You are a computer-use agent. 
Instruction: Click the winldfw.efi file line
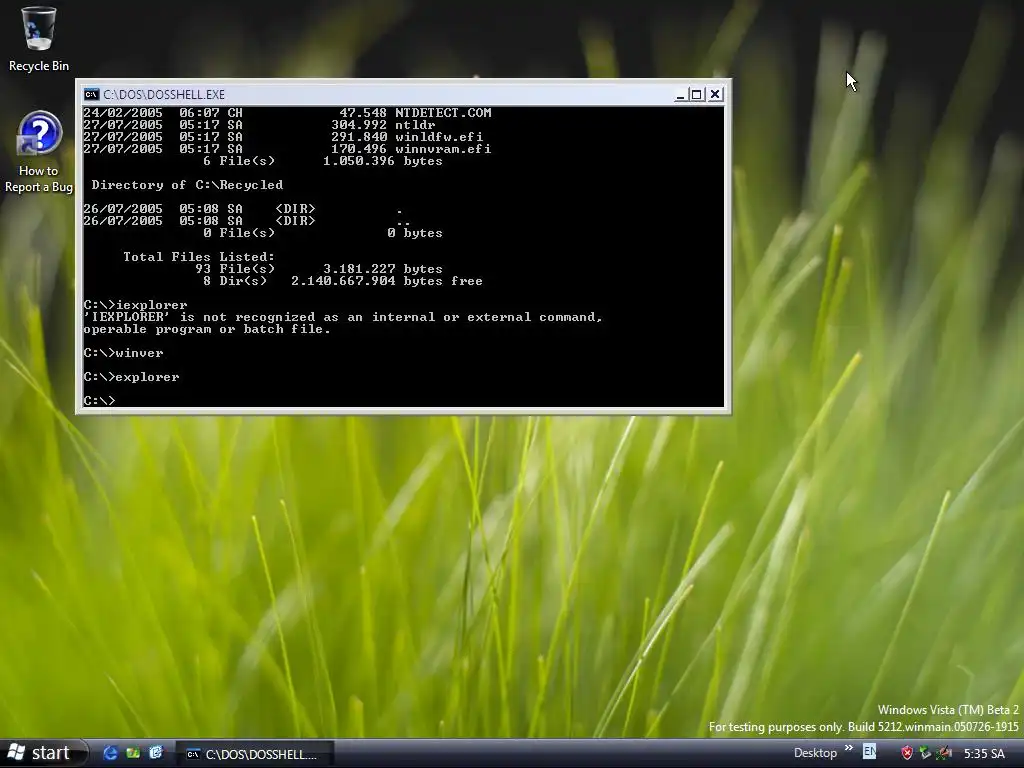[x=283, y=137]
